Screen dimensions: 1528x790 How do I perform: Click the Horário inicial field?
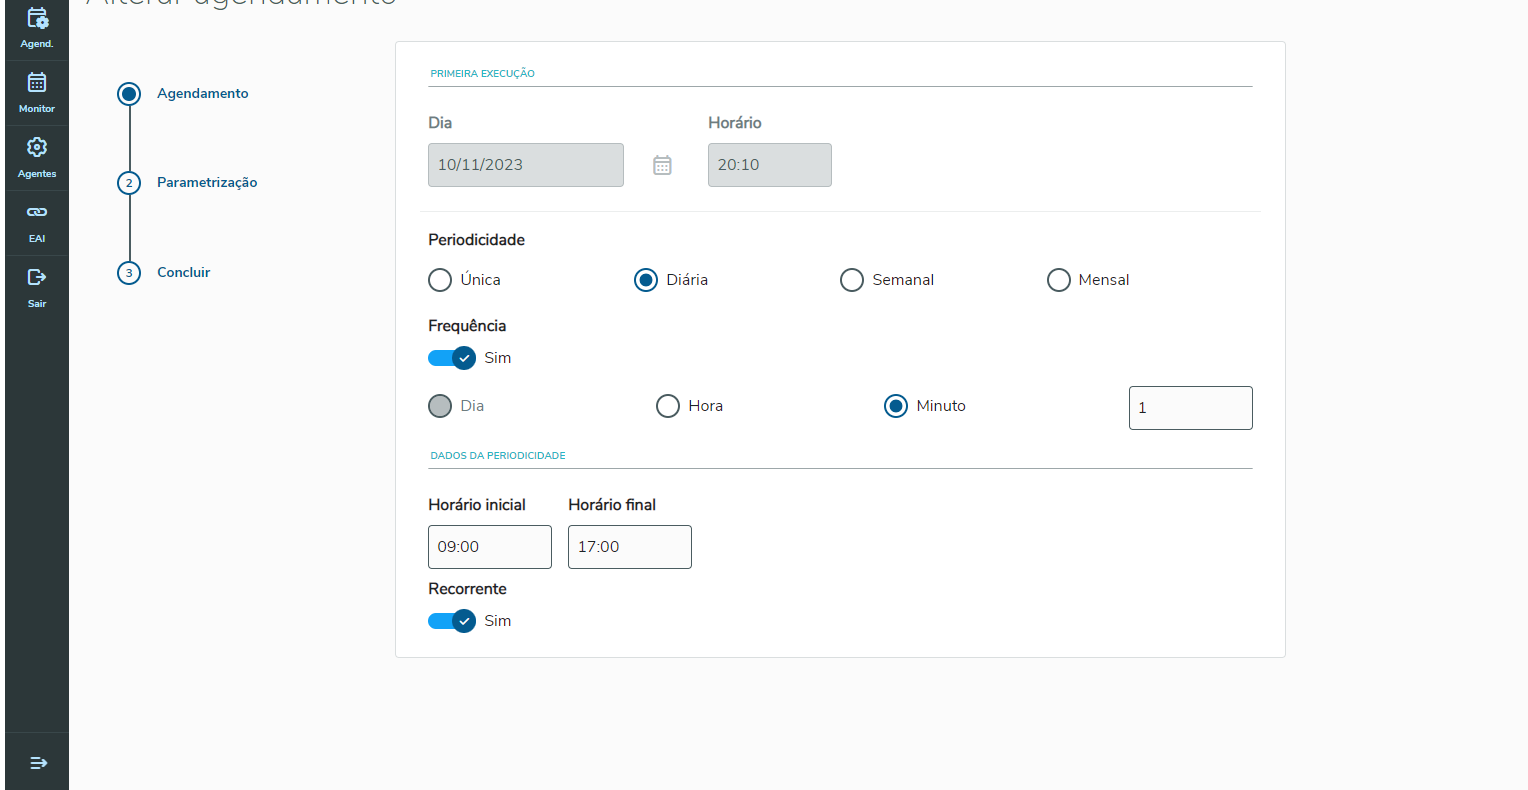(490, 547)
